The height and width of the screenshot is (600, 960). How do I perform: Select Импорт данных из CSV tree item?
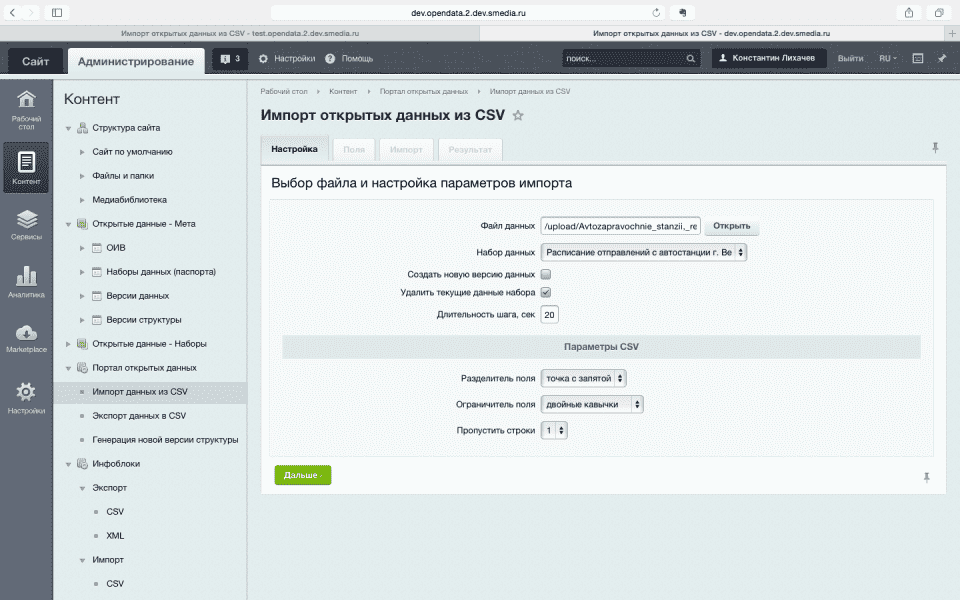point(140,392)
